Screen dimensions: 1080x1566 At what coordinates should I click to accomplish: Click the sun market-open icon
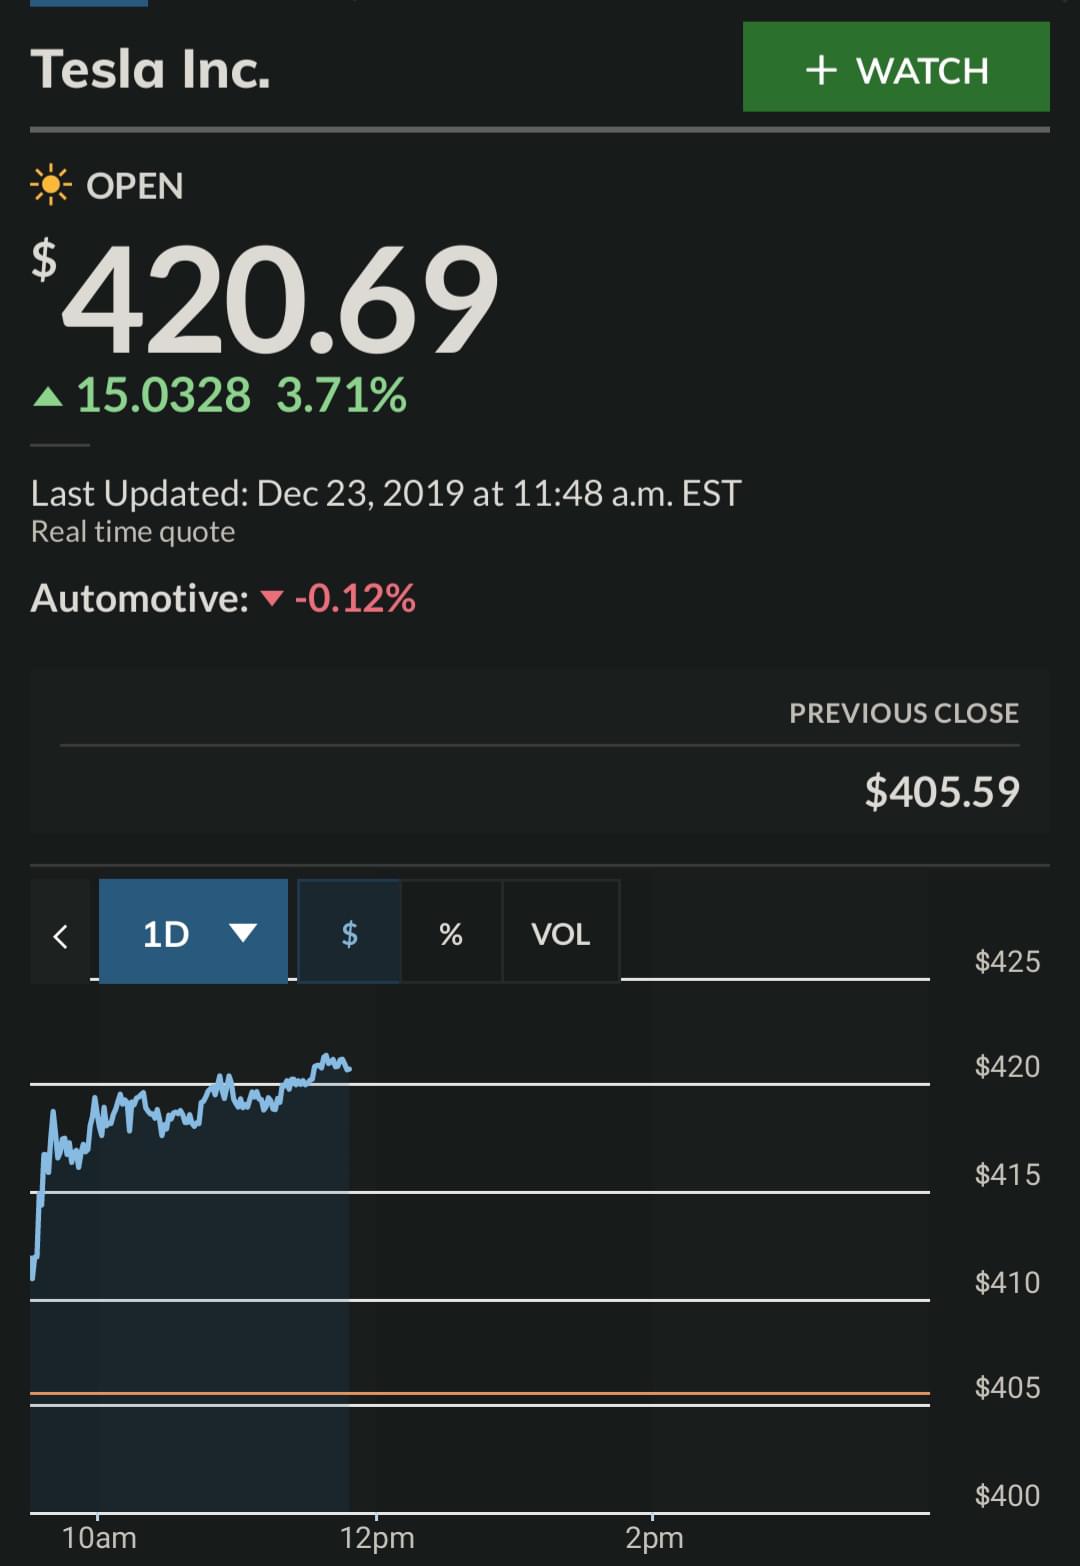click(50, 186)
